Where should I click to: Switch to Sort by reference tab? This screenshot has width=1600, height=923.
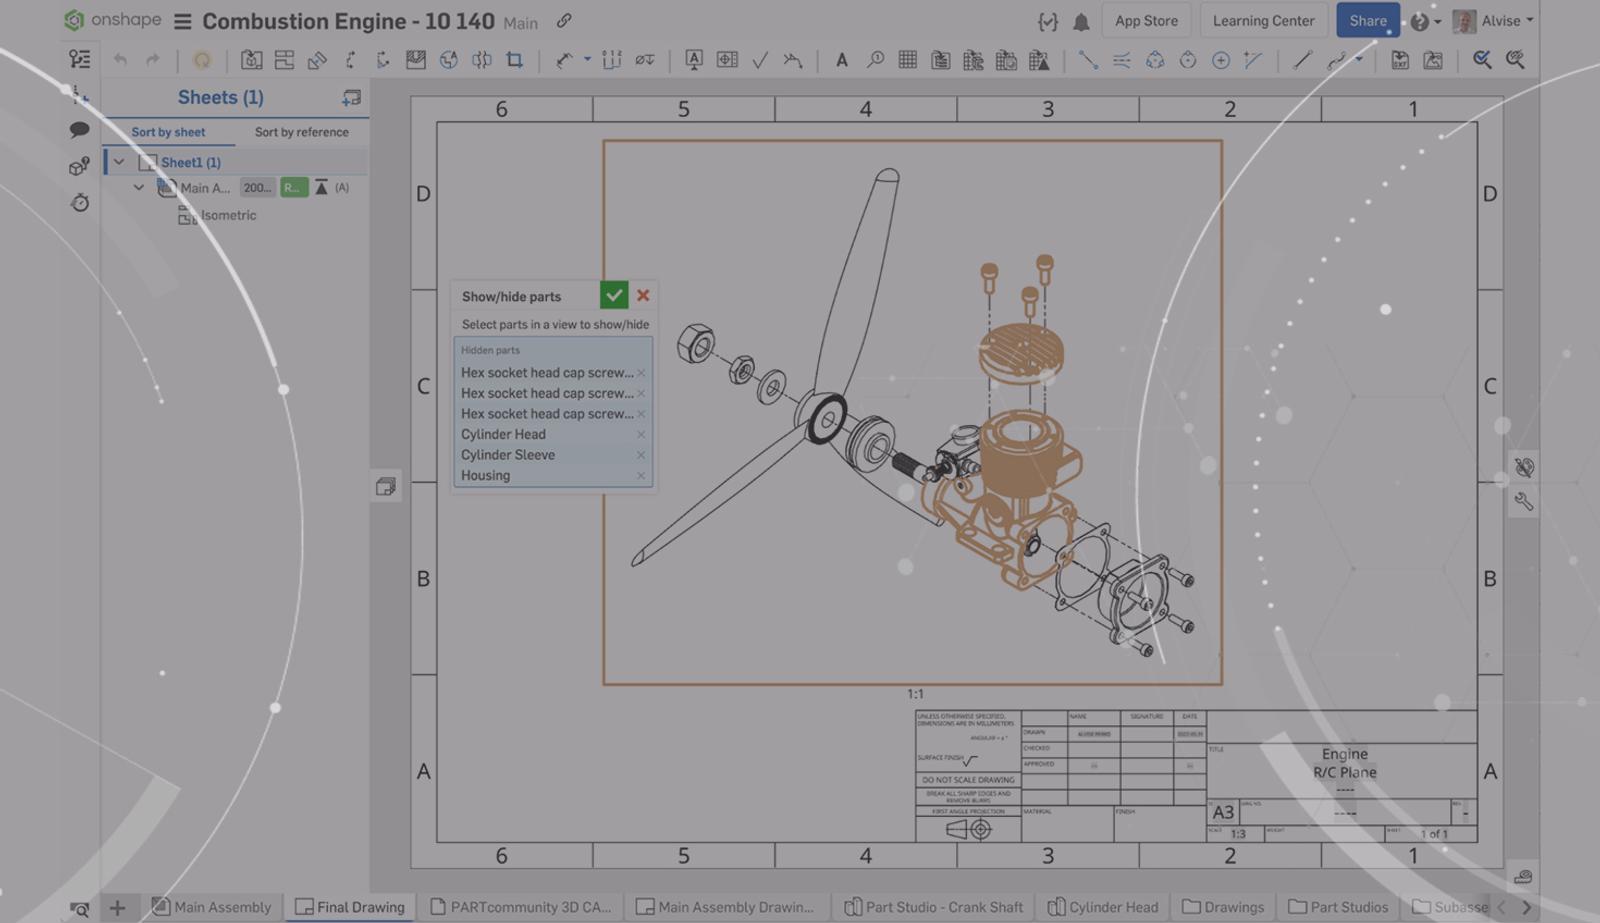[301, 132]
